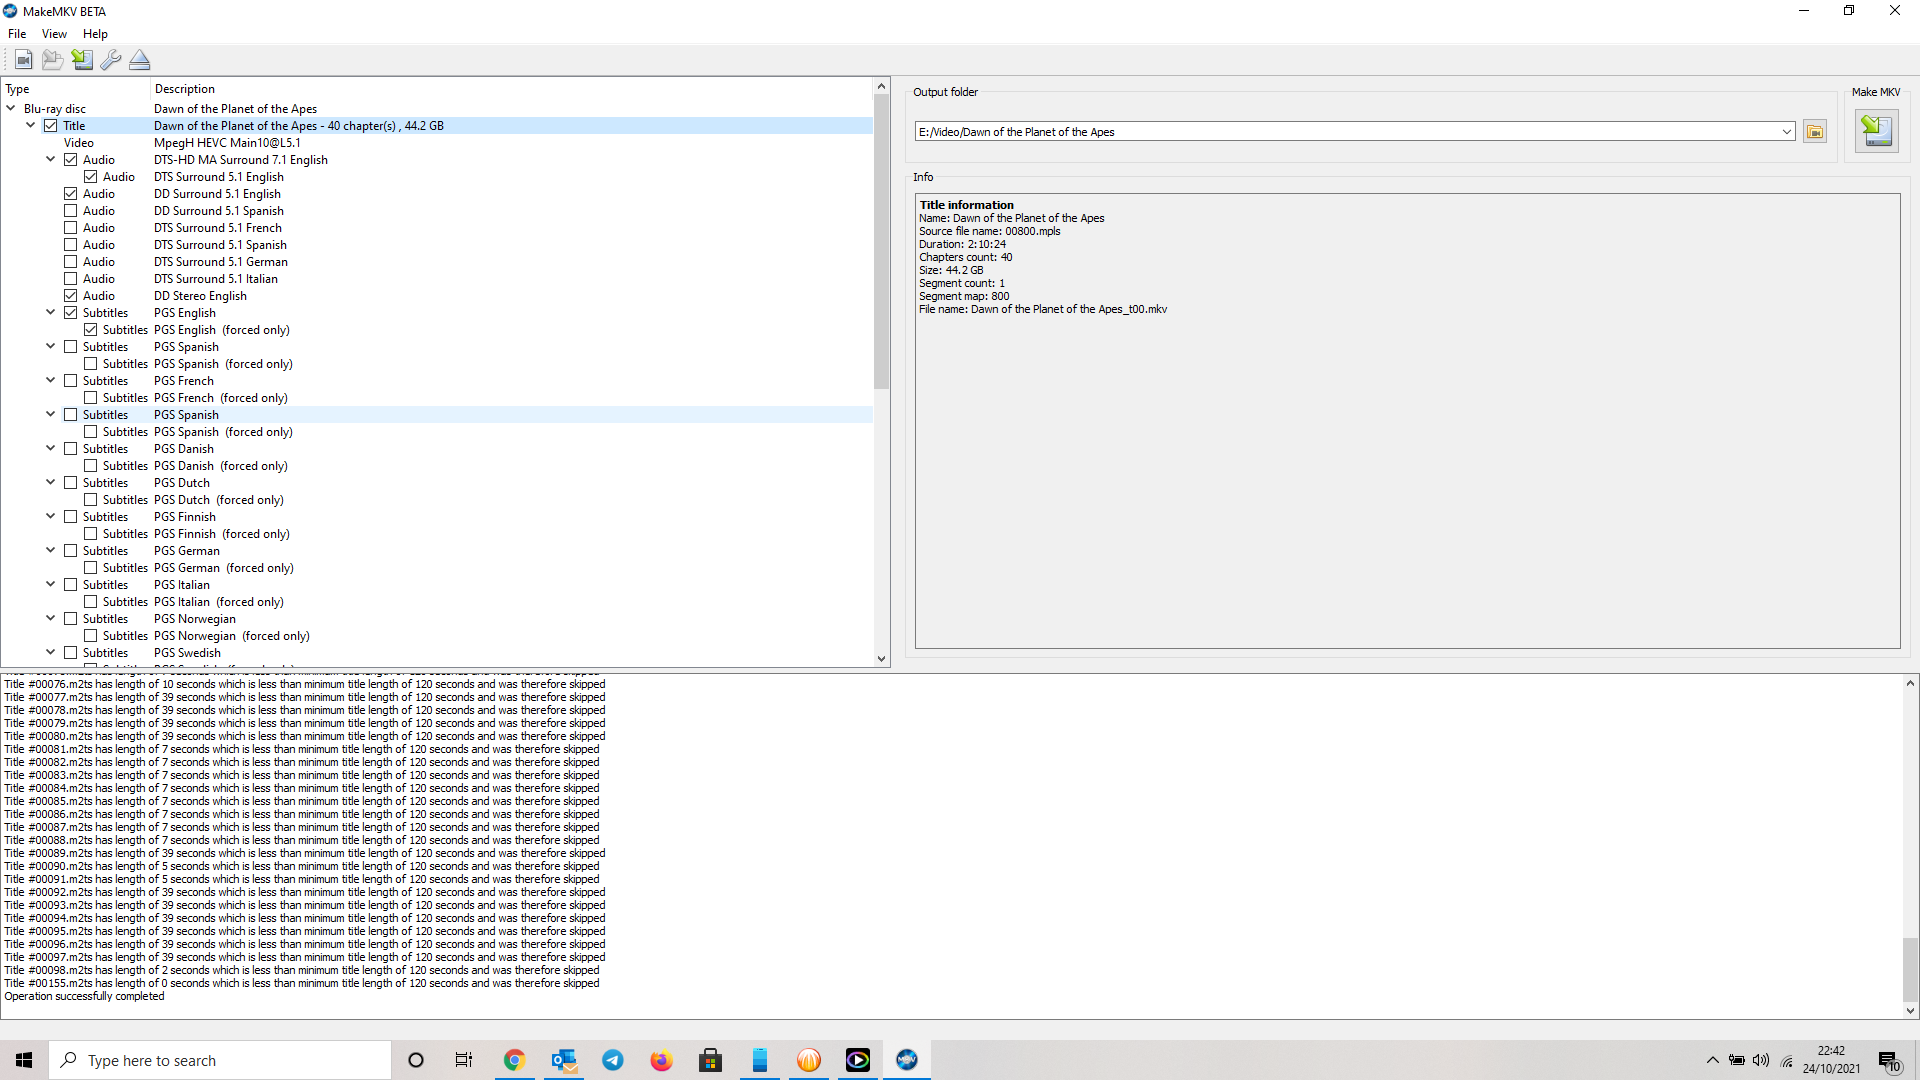This screenshot has width=1920, height=1080.
Task: Open Telegram from taskbar
Action: [x=613, y=1060]
